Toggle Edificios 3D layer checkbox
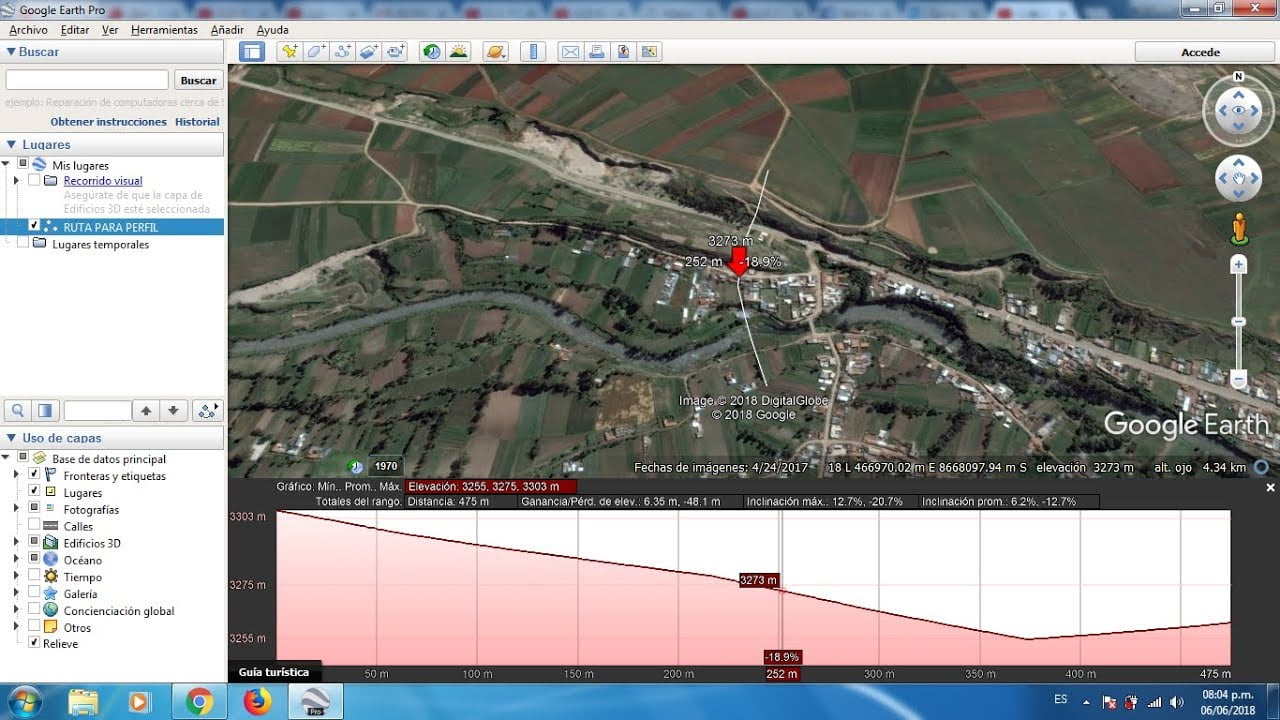The width and height of the screenshot is (1280, 720). click(35, 543)
